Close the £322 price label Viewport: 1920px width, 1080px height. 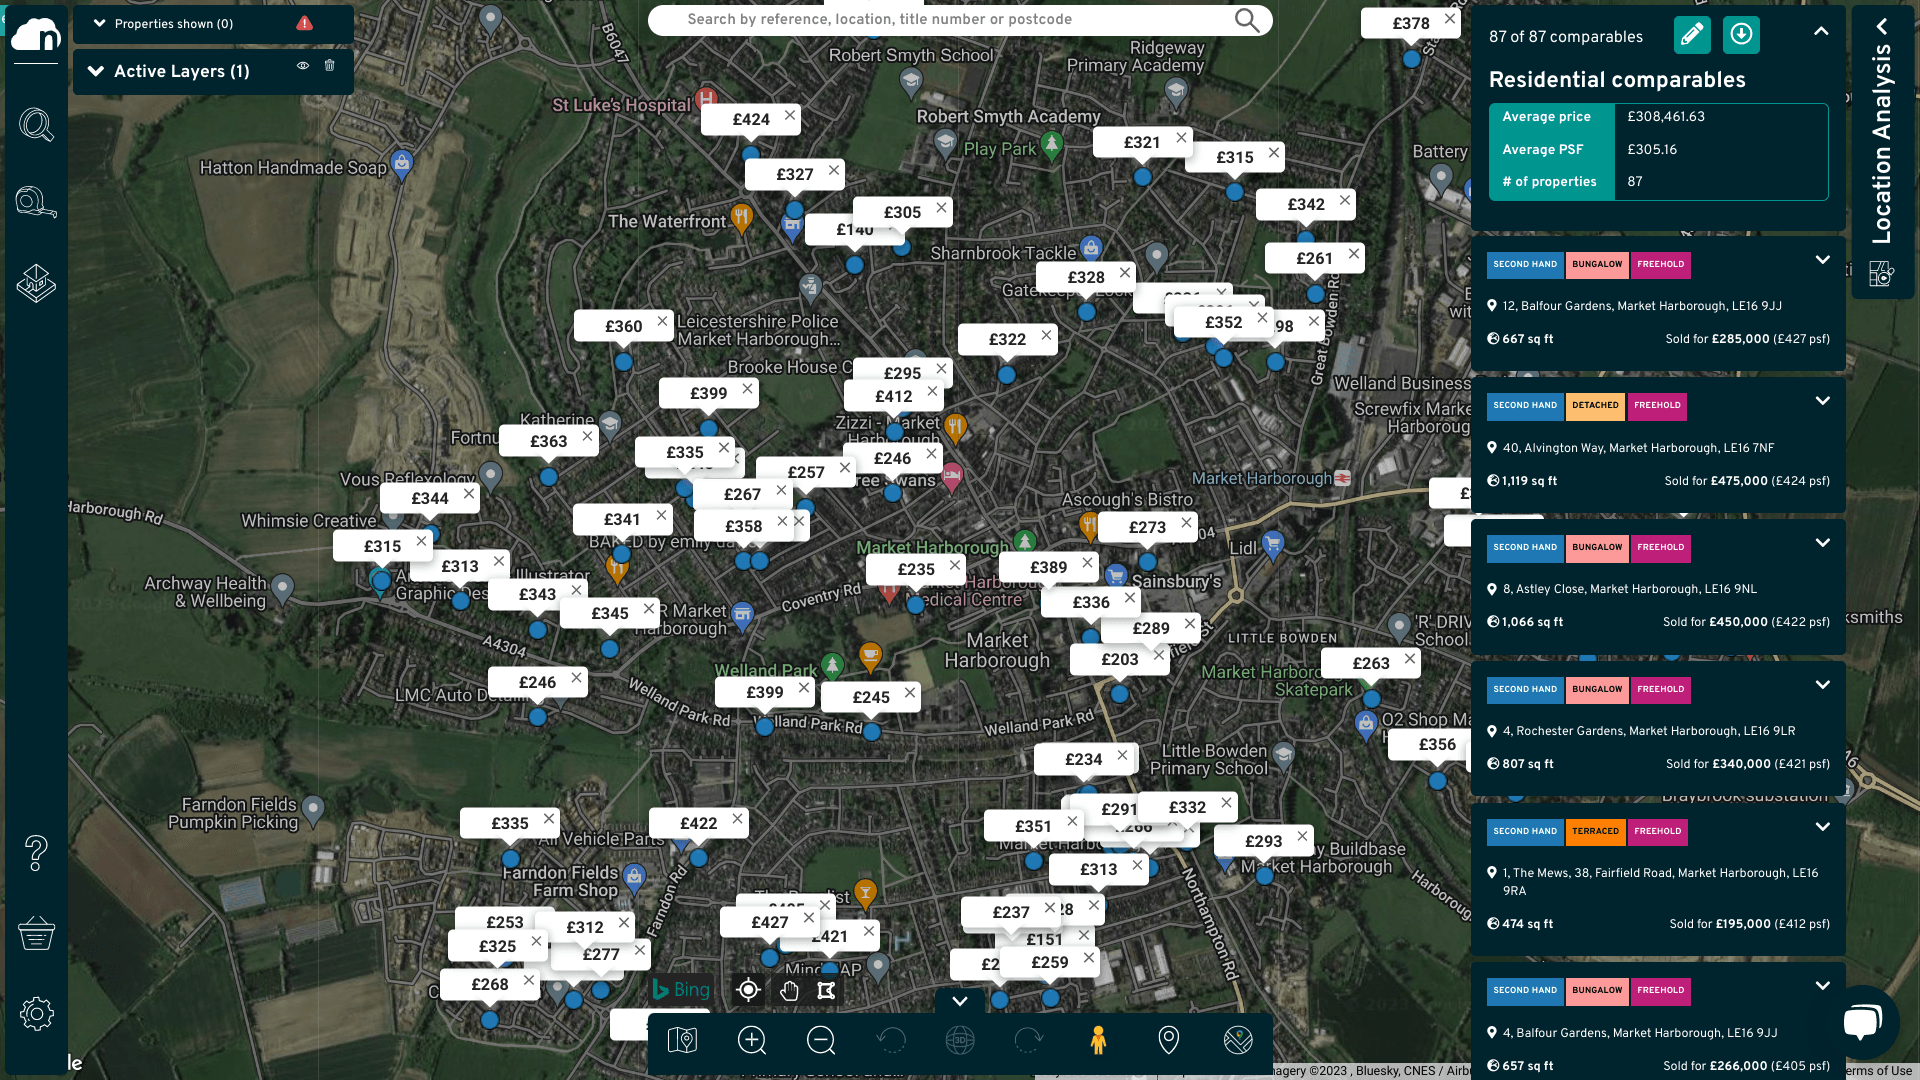pos(1046,335)
